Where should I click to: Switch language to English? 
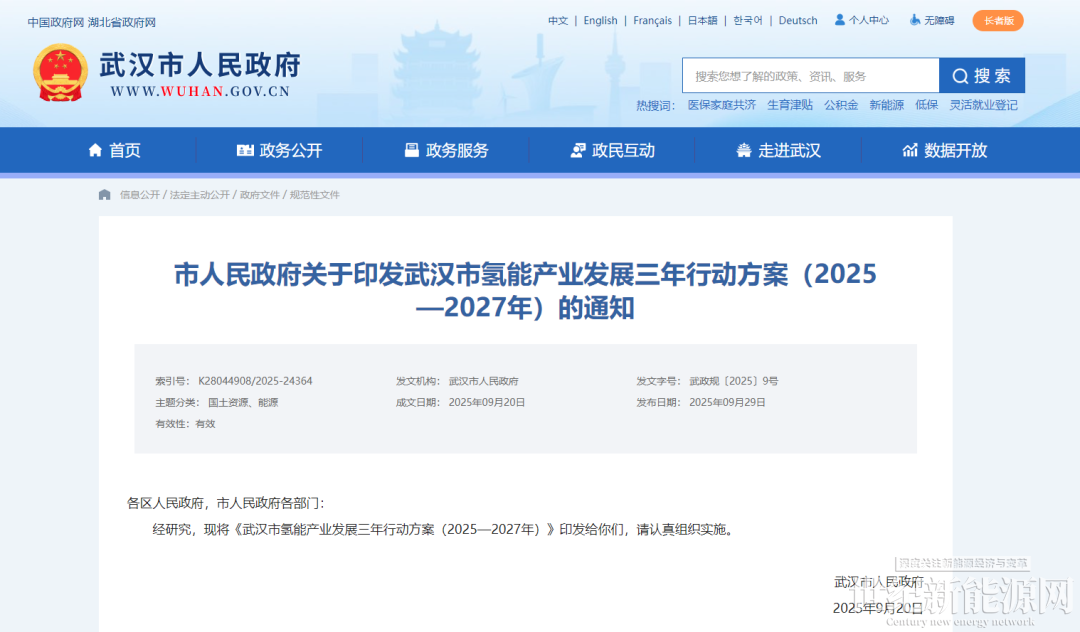click(600, 20)
